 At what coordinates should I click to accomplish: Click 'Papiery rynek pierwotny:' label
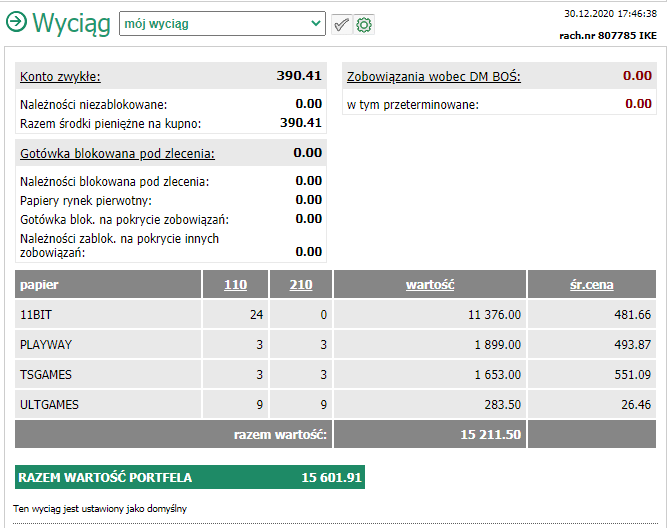[86, 200]
